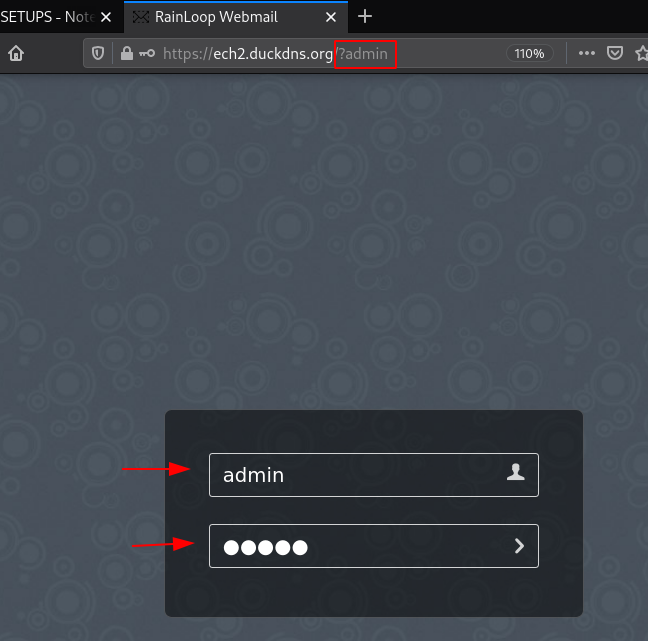Click the admin login username field

click(374, 475)
